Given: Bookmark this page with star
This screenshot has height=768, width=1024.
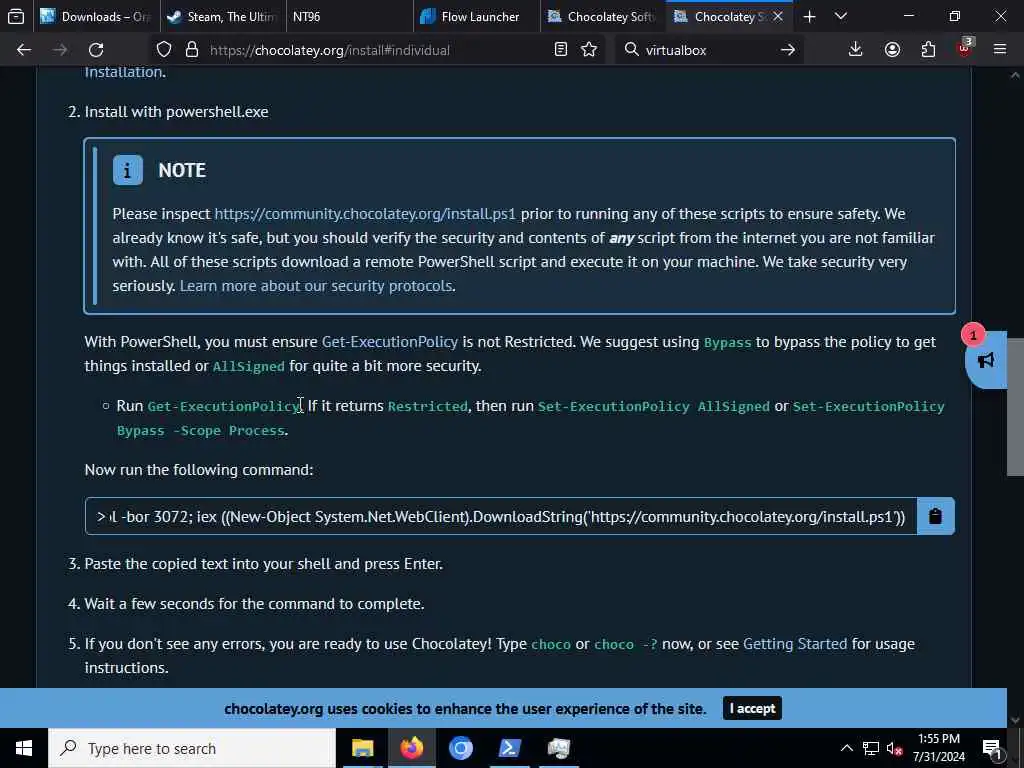Looking at the screenshot, I should pyautogui.click(x=589, y=50).
